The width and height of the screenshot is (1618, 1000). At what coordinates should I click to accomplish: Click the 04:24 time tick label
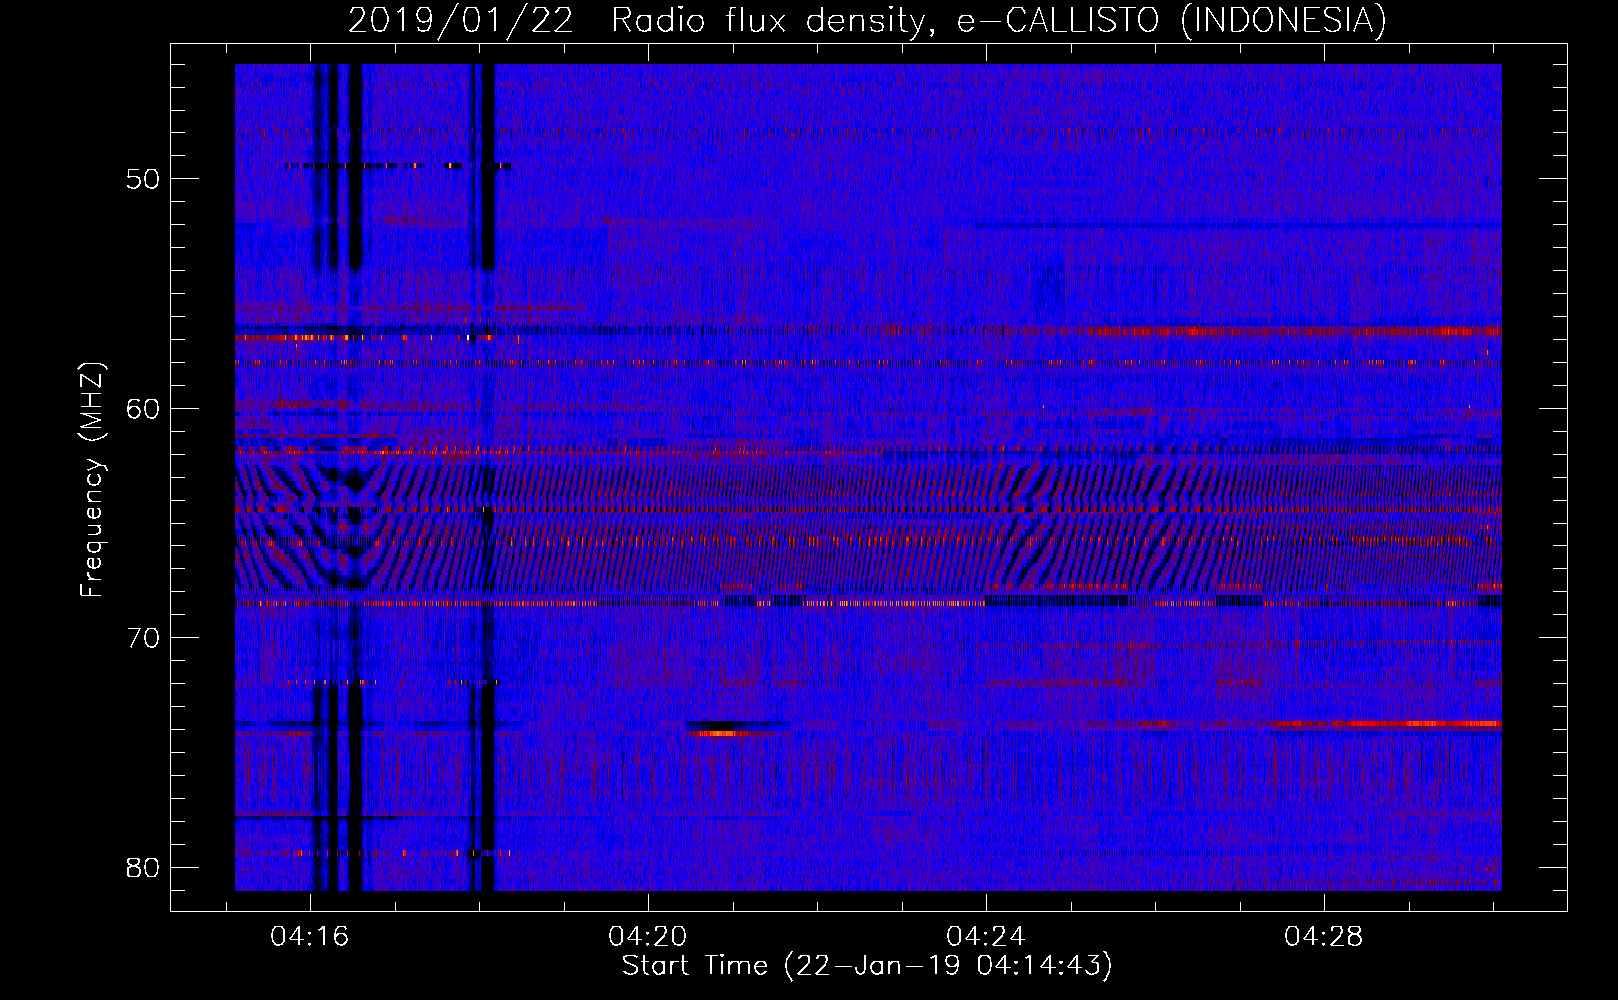(x=986, y=937)
